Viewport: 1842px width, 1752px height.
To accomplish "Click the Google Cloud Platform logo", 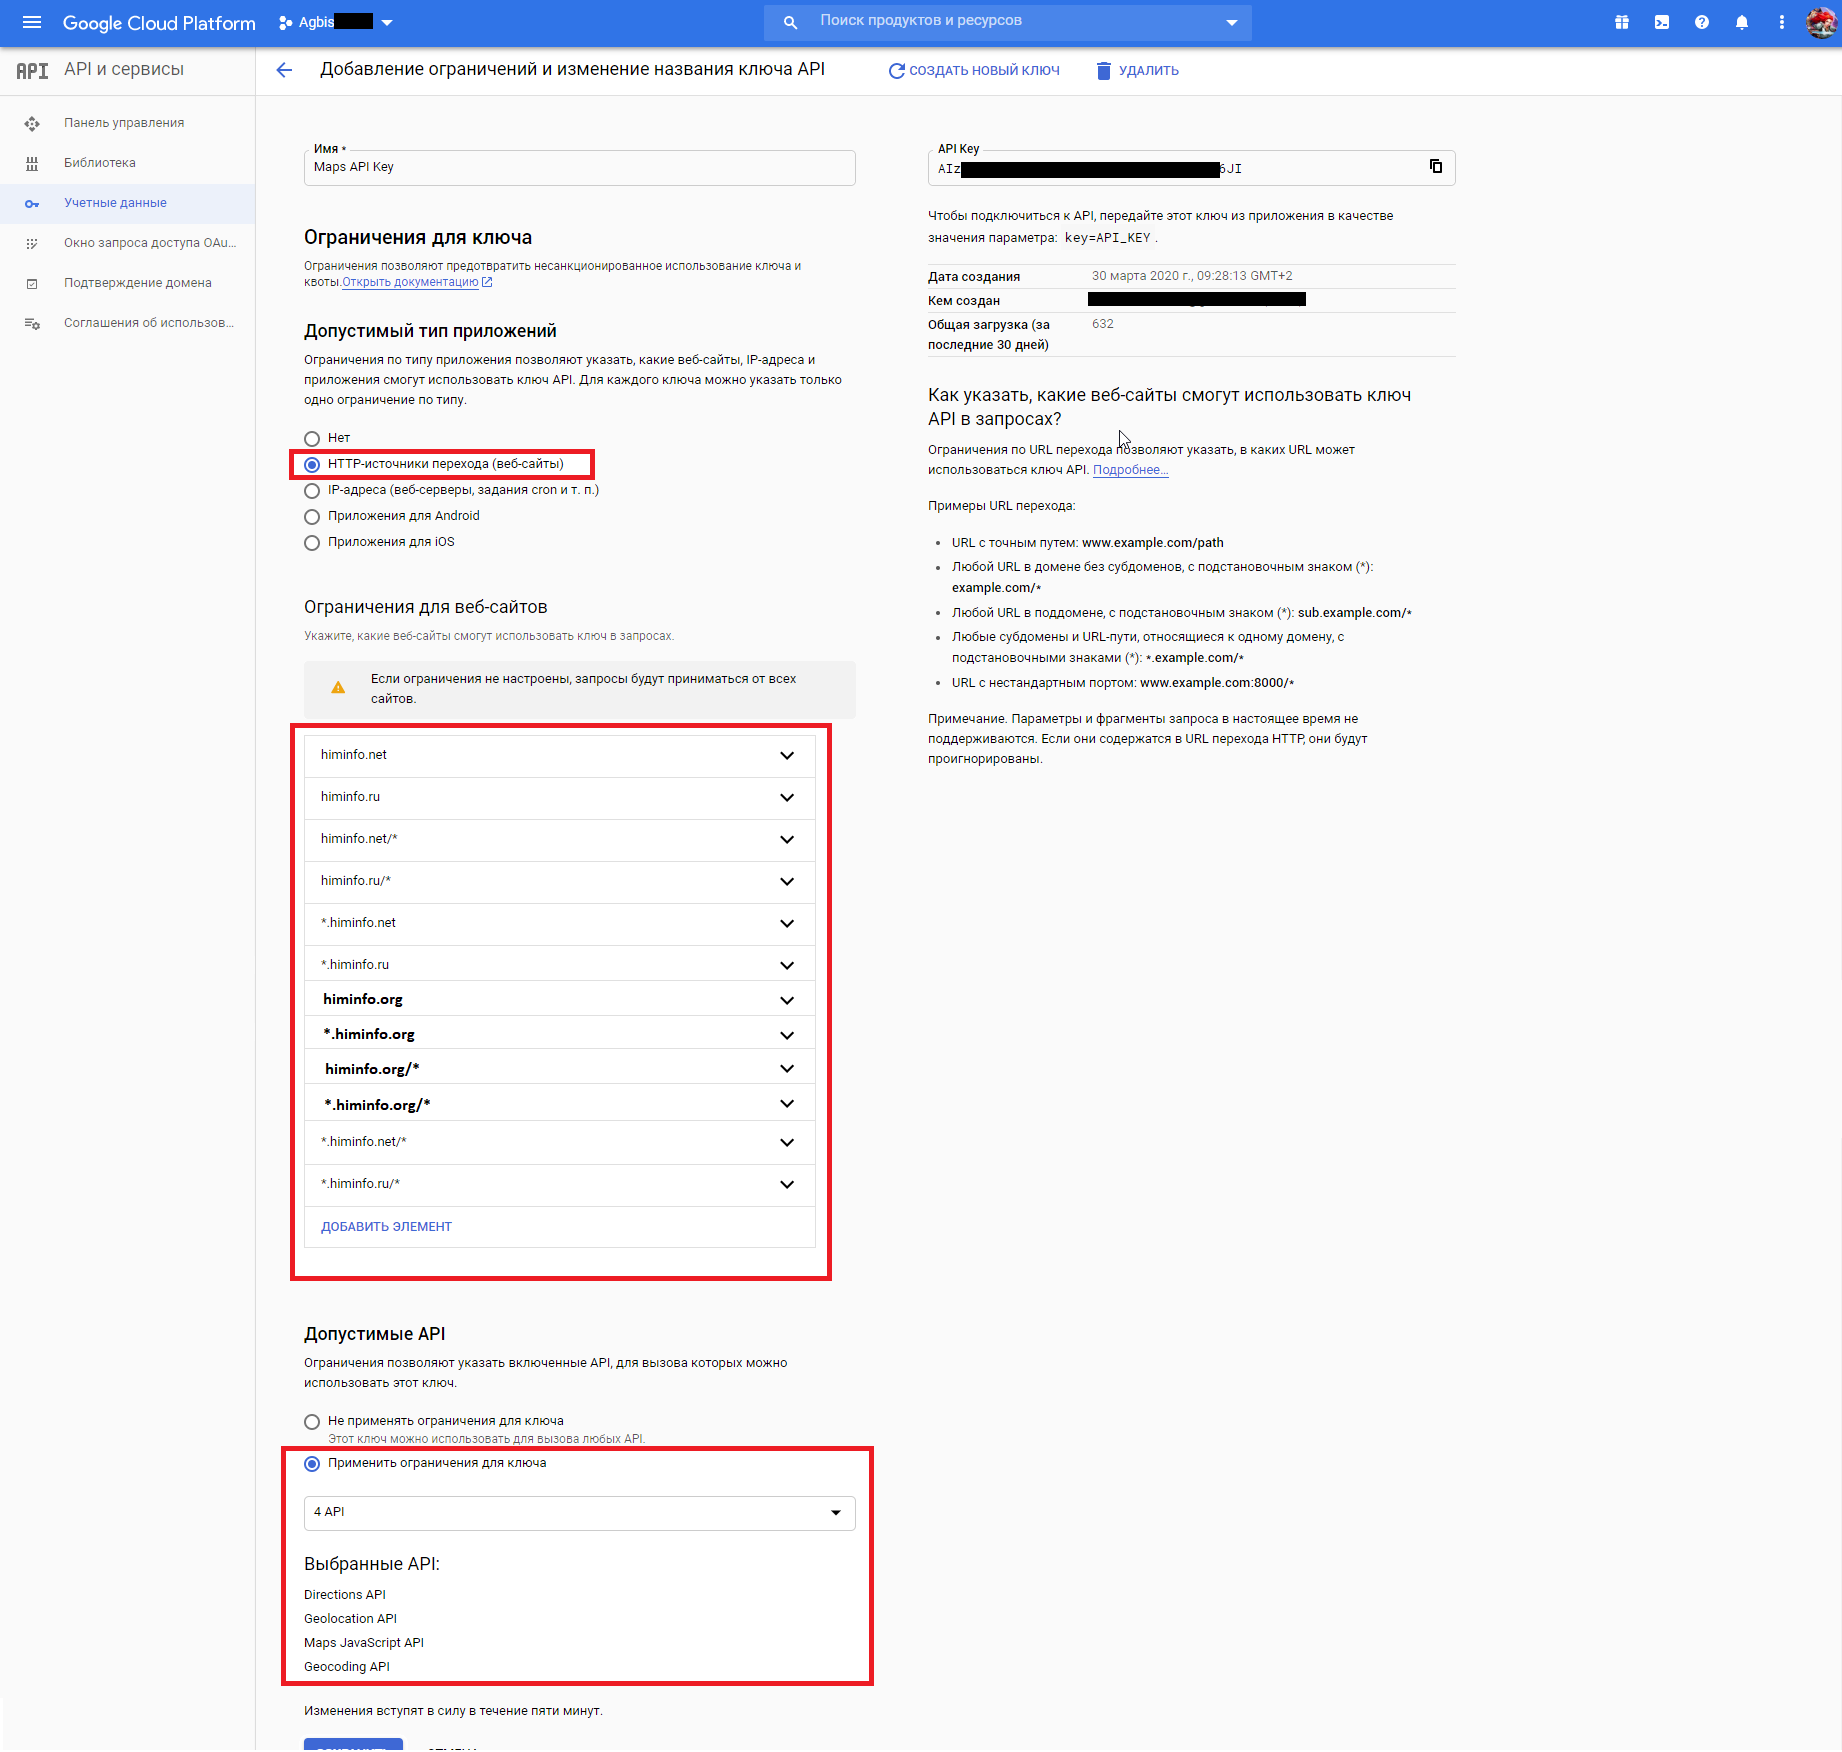I will 159,22.
